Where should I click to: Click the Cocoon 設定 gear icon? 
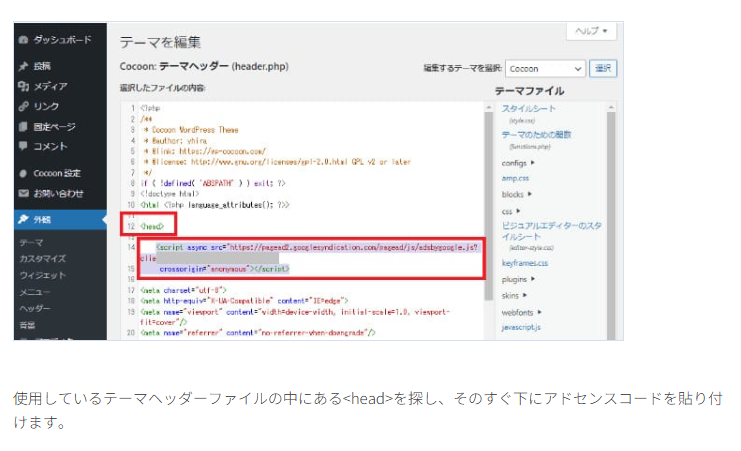coord(23,173)
